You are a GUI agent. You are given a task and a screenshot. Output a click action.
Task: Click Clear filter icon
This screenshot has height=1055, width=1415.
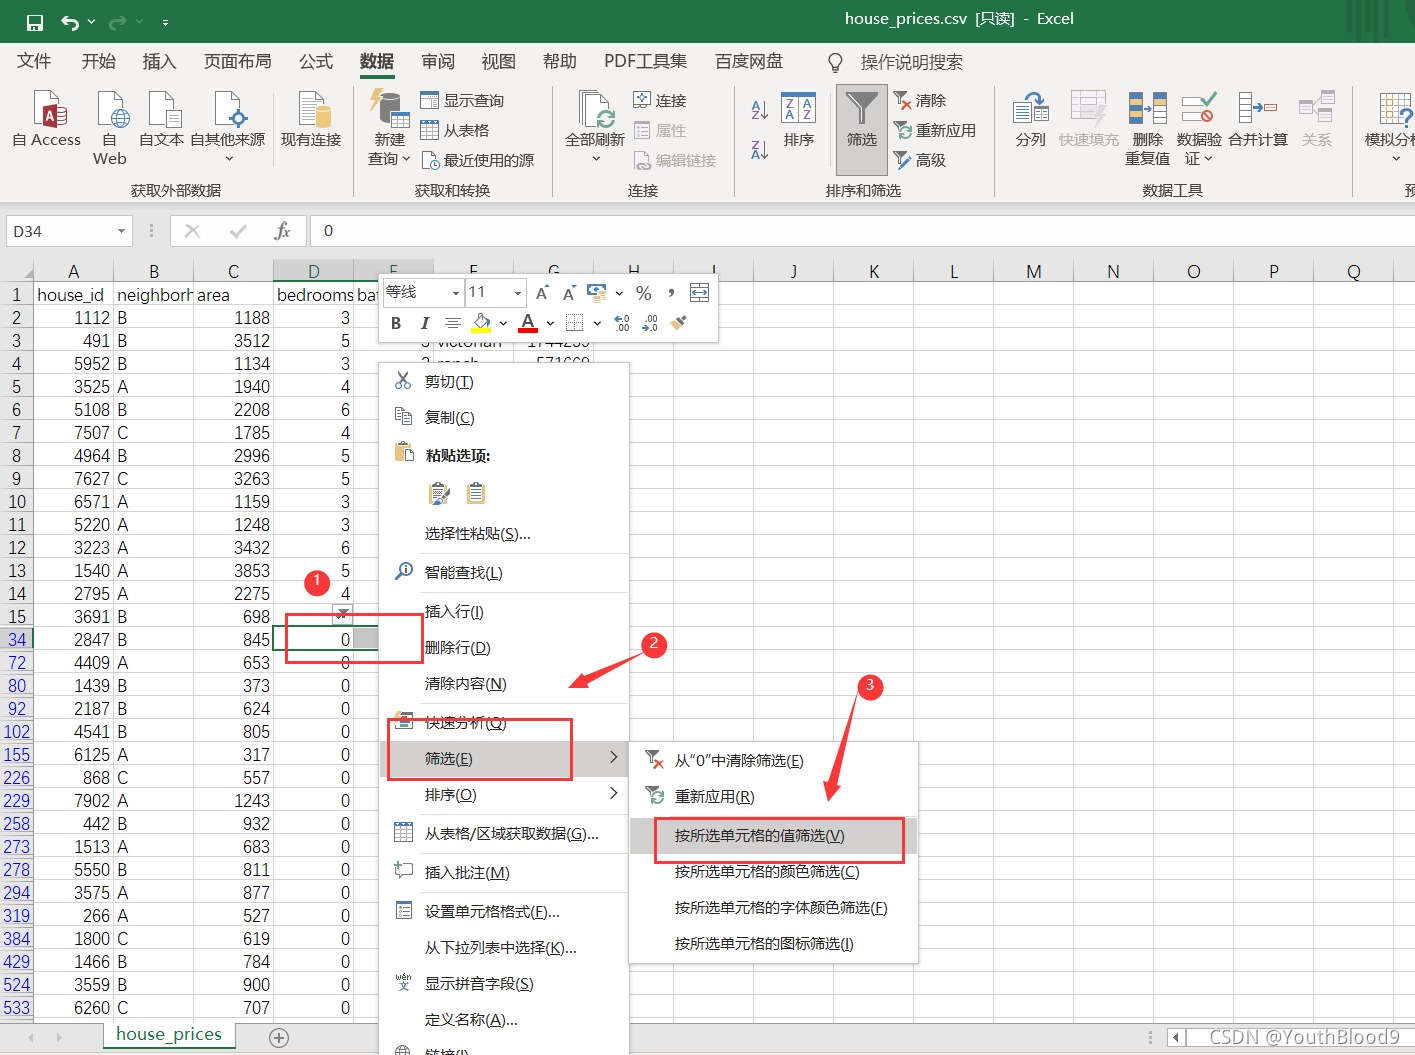[x=902, y=100]
